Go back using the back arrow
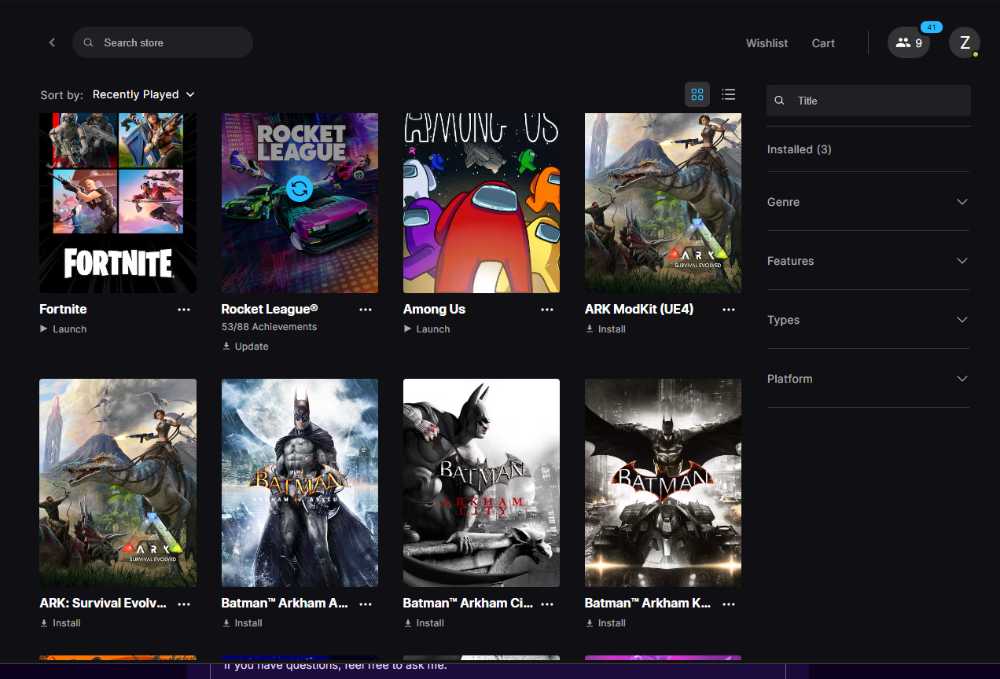The image size is (1000, 679). coord(52,43)
